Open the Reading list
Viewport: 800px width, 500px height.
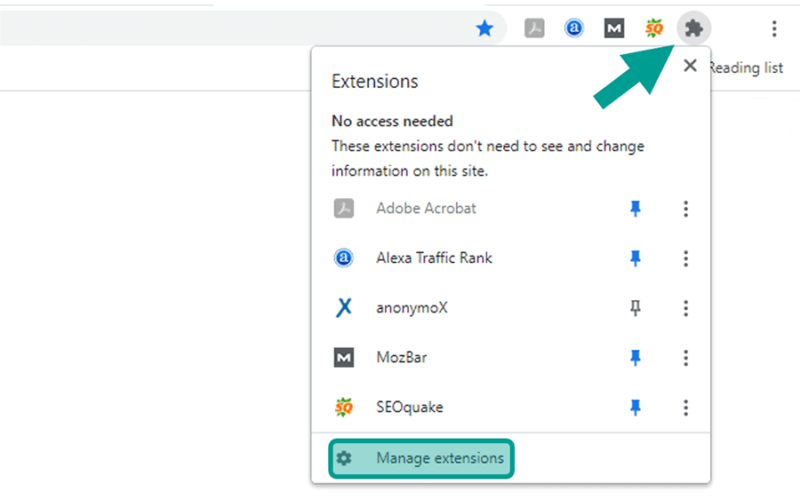[x=746, y=68]
